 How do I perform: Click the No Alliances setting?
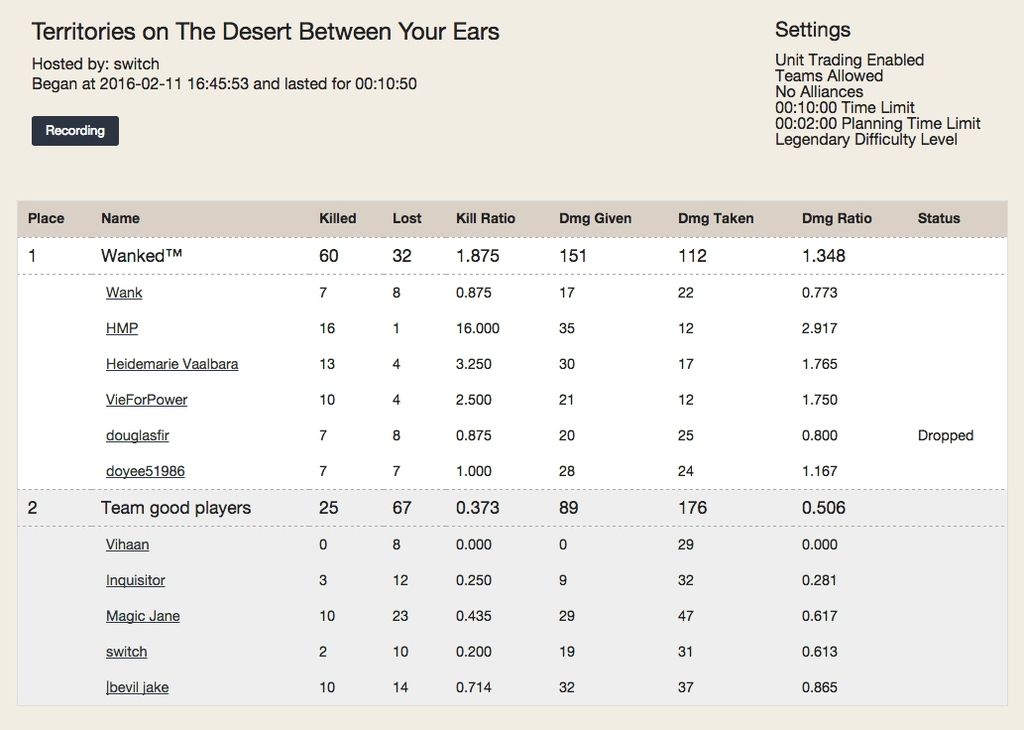(x=819, y=91)
